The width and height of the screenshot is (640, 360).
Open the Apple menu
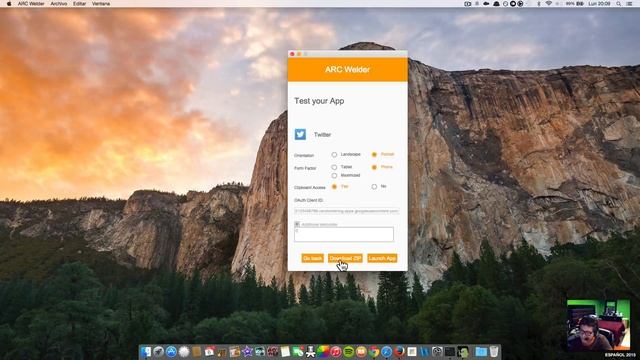click(x=9, y=4)
